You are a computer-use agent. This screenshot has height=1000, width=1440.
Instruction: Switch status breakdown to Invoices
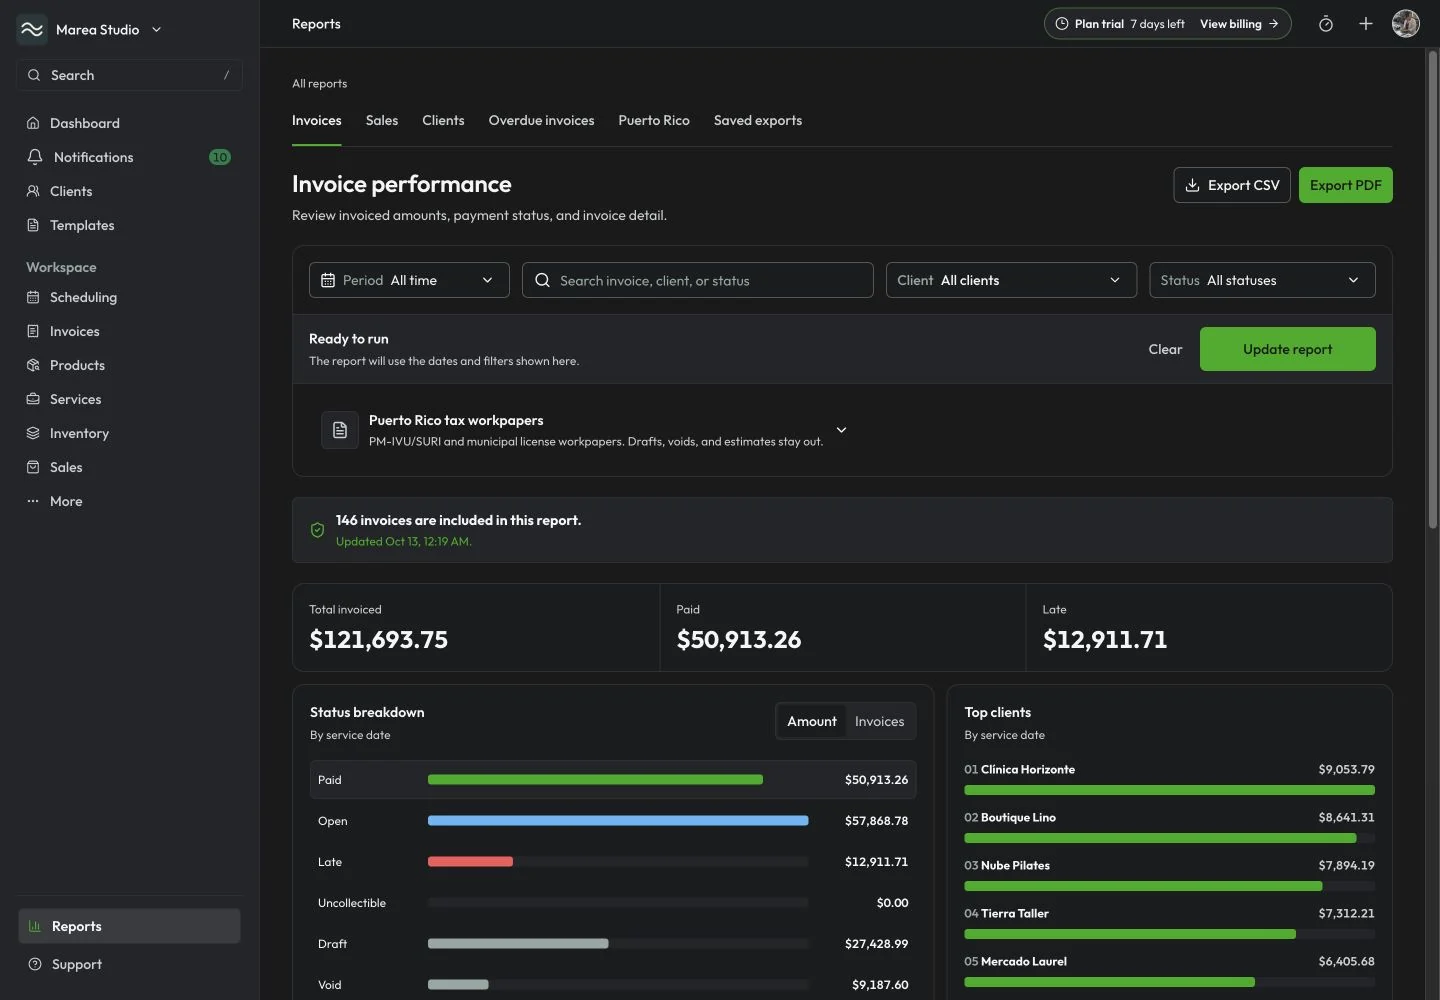coord(879,721)
